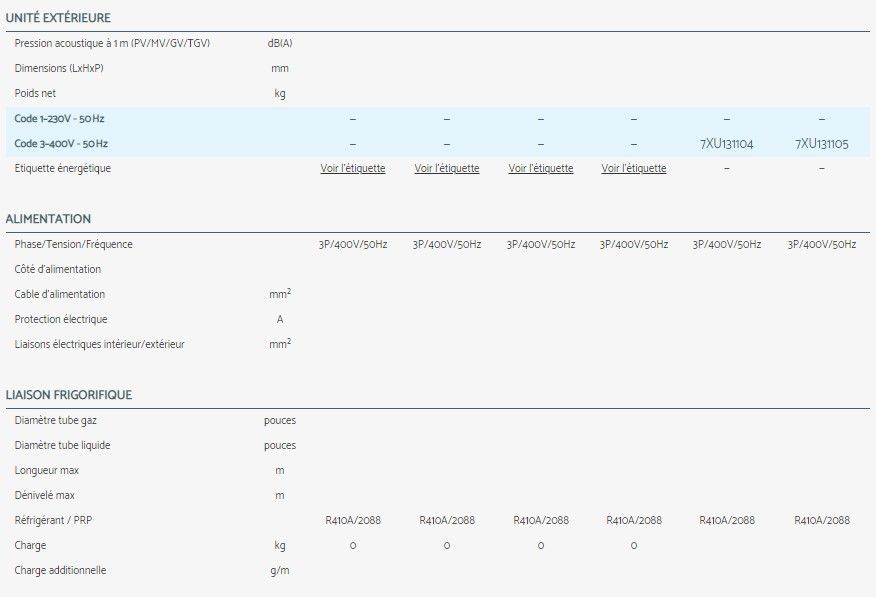Click the "Protection électrique" row label

[x=61, y=319]
